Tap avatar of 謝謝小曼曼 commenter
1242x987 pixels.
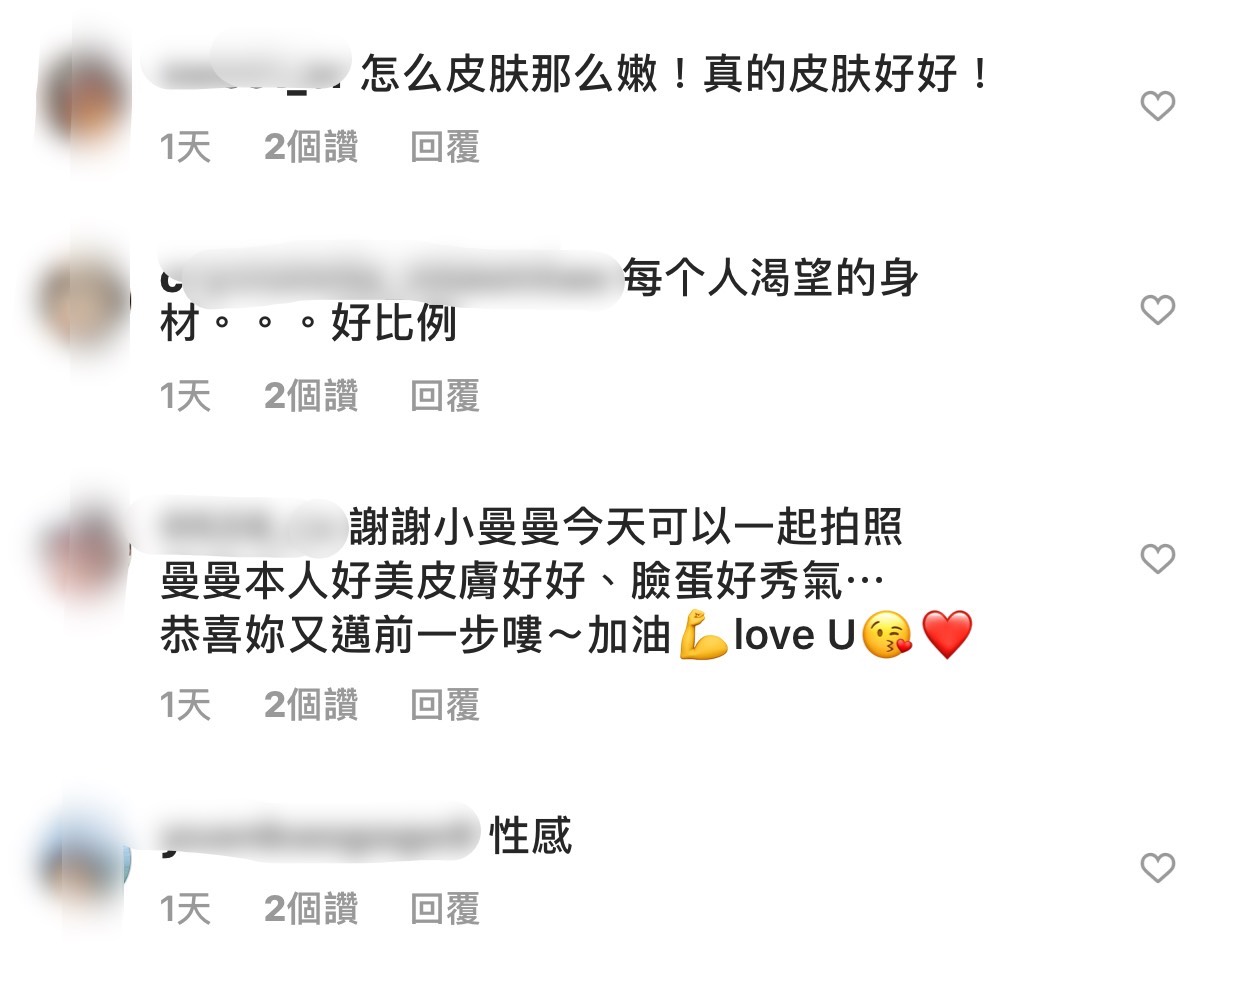tap(84, 552)
